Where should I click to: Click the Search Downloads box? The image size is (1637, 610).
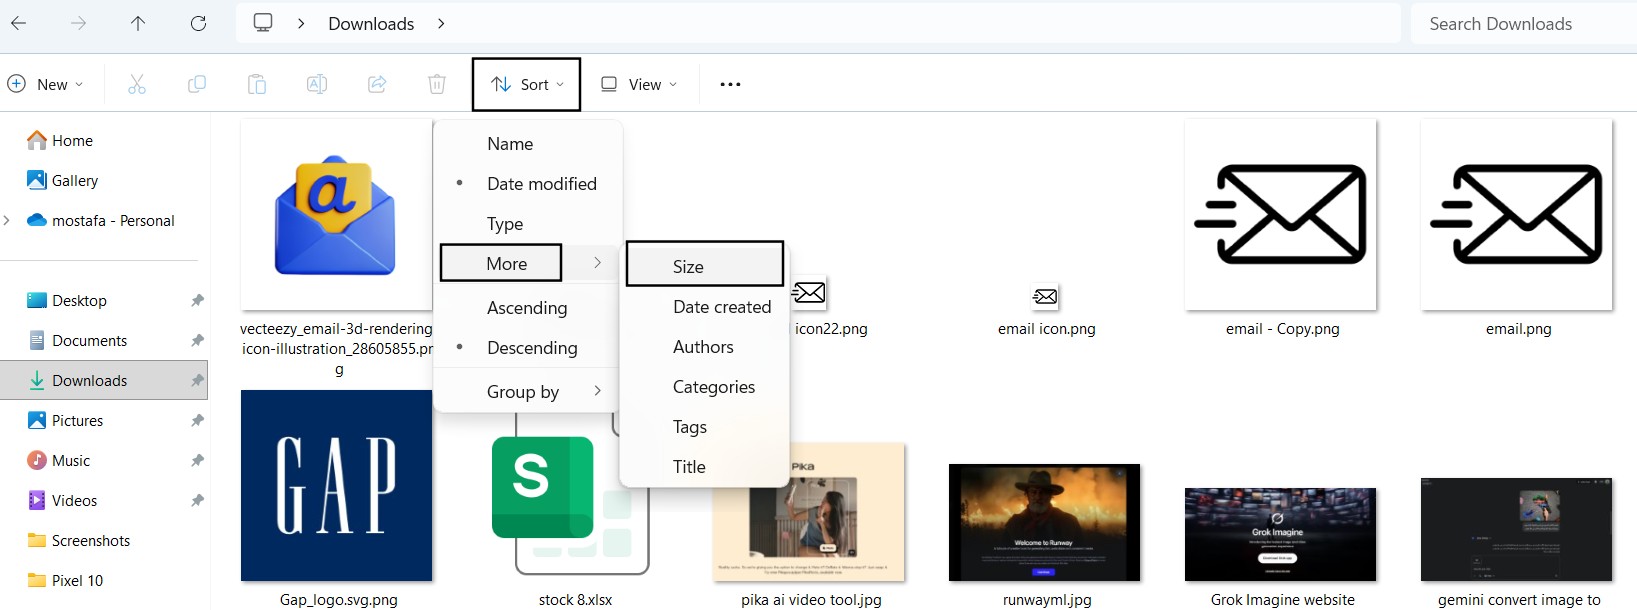[x=1523, y=23]
